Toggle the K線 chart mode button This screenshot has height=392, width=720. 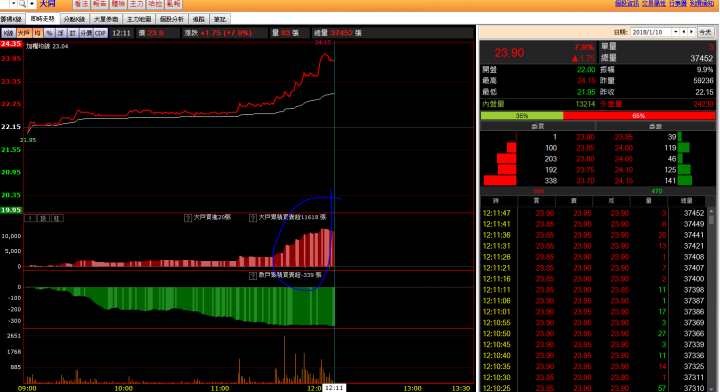tap(8, 33)
